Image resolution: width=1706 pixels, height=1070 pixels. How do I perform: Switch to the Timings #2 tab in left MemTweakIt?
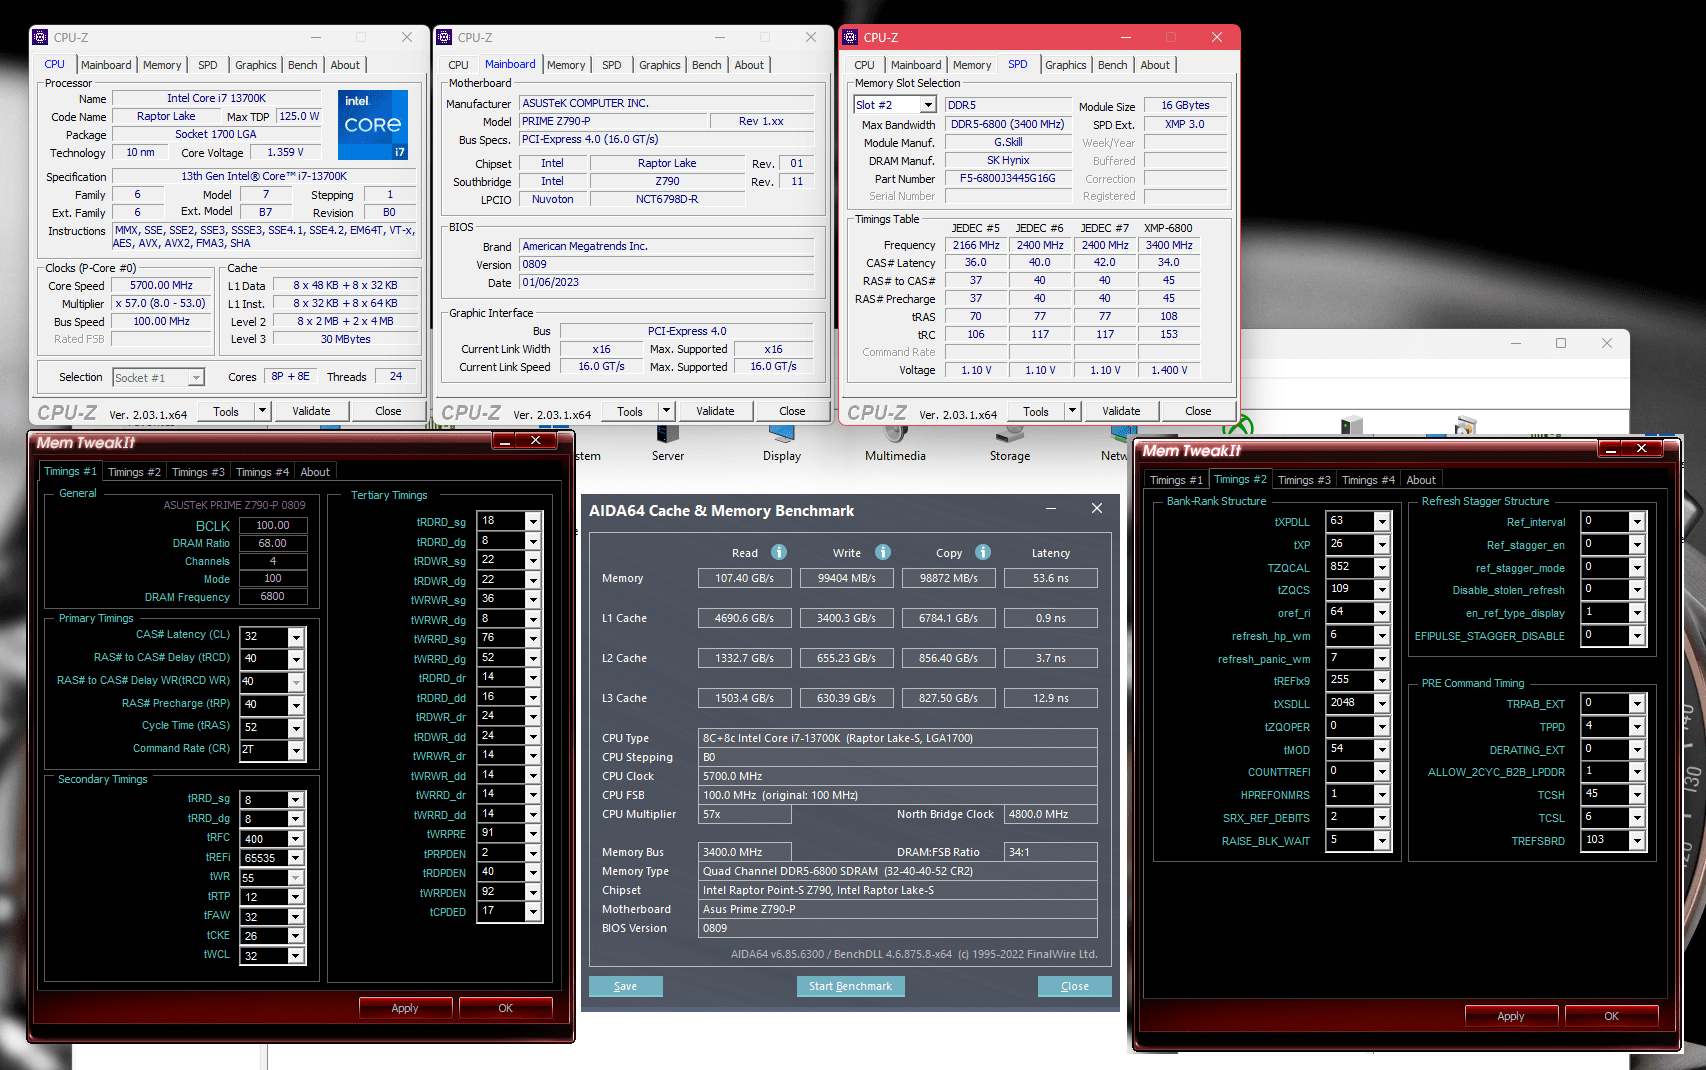pos(134,472)
